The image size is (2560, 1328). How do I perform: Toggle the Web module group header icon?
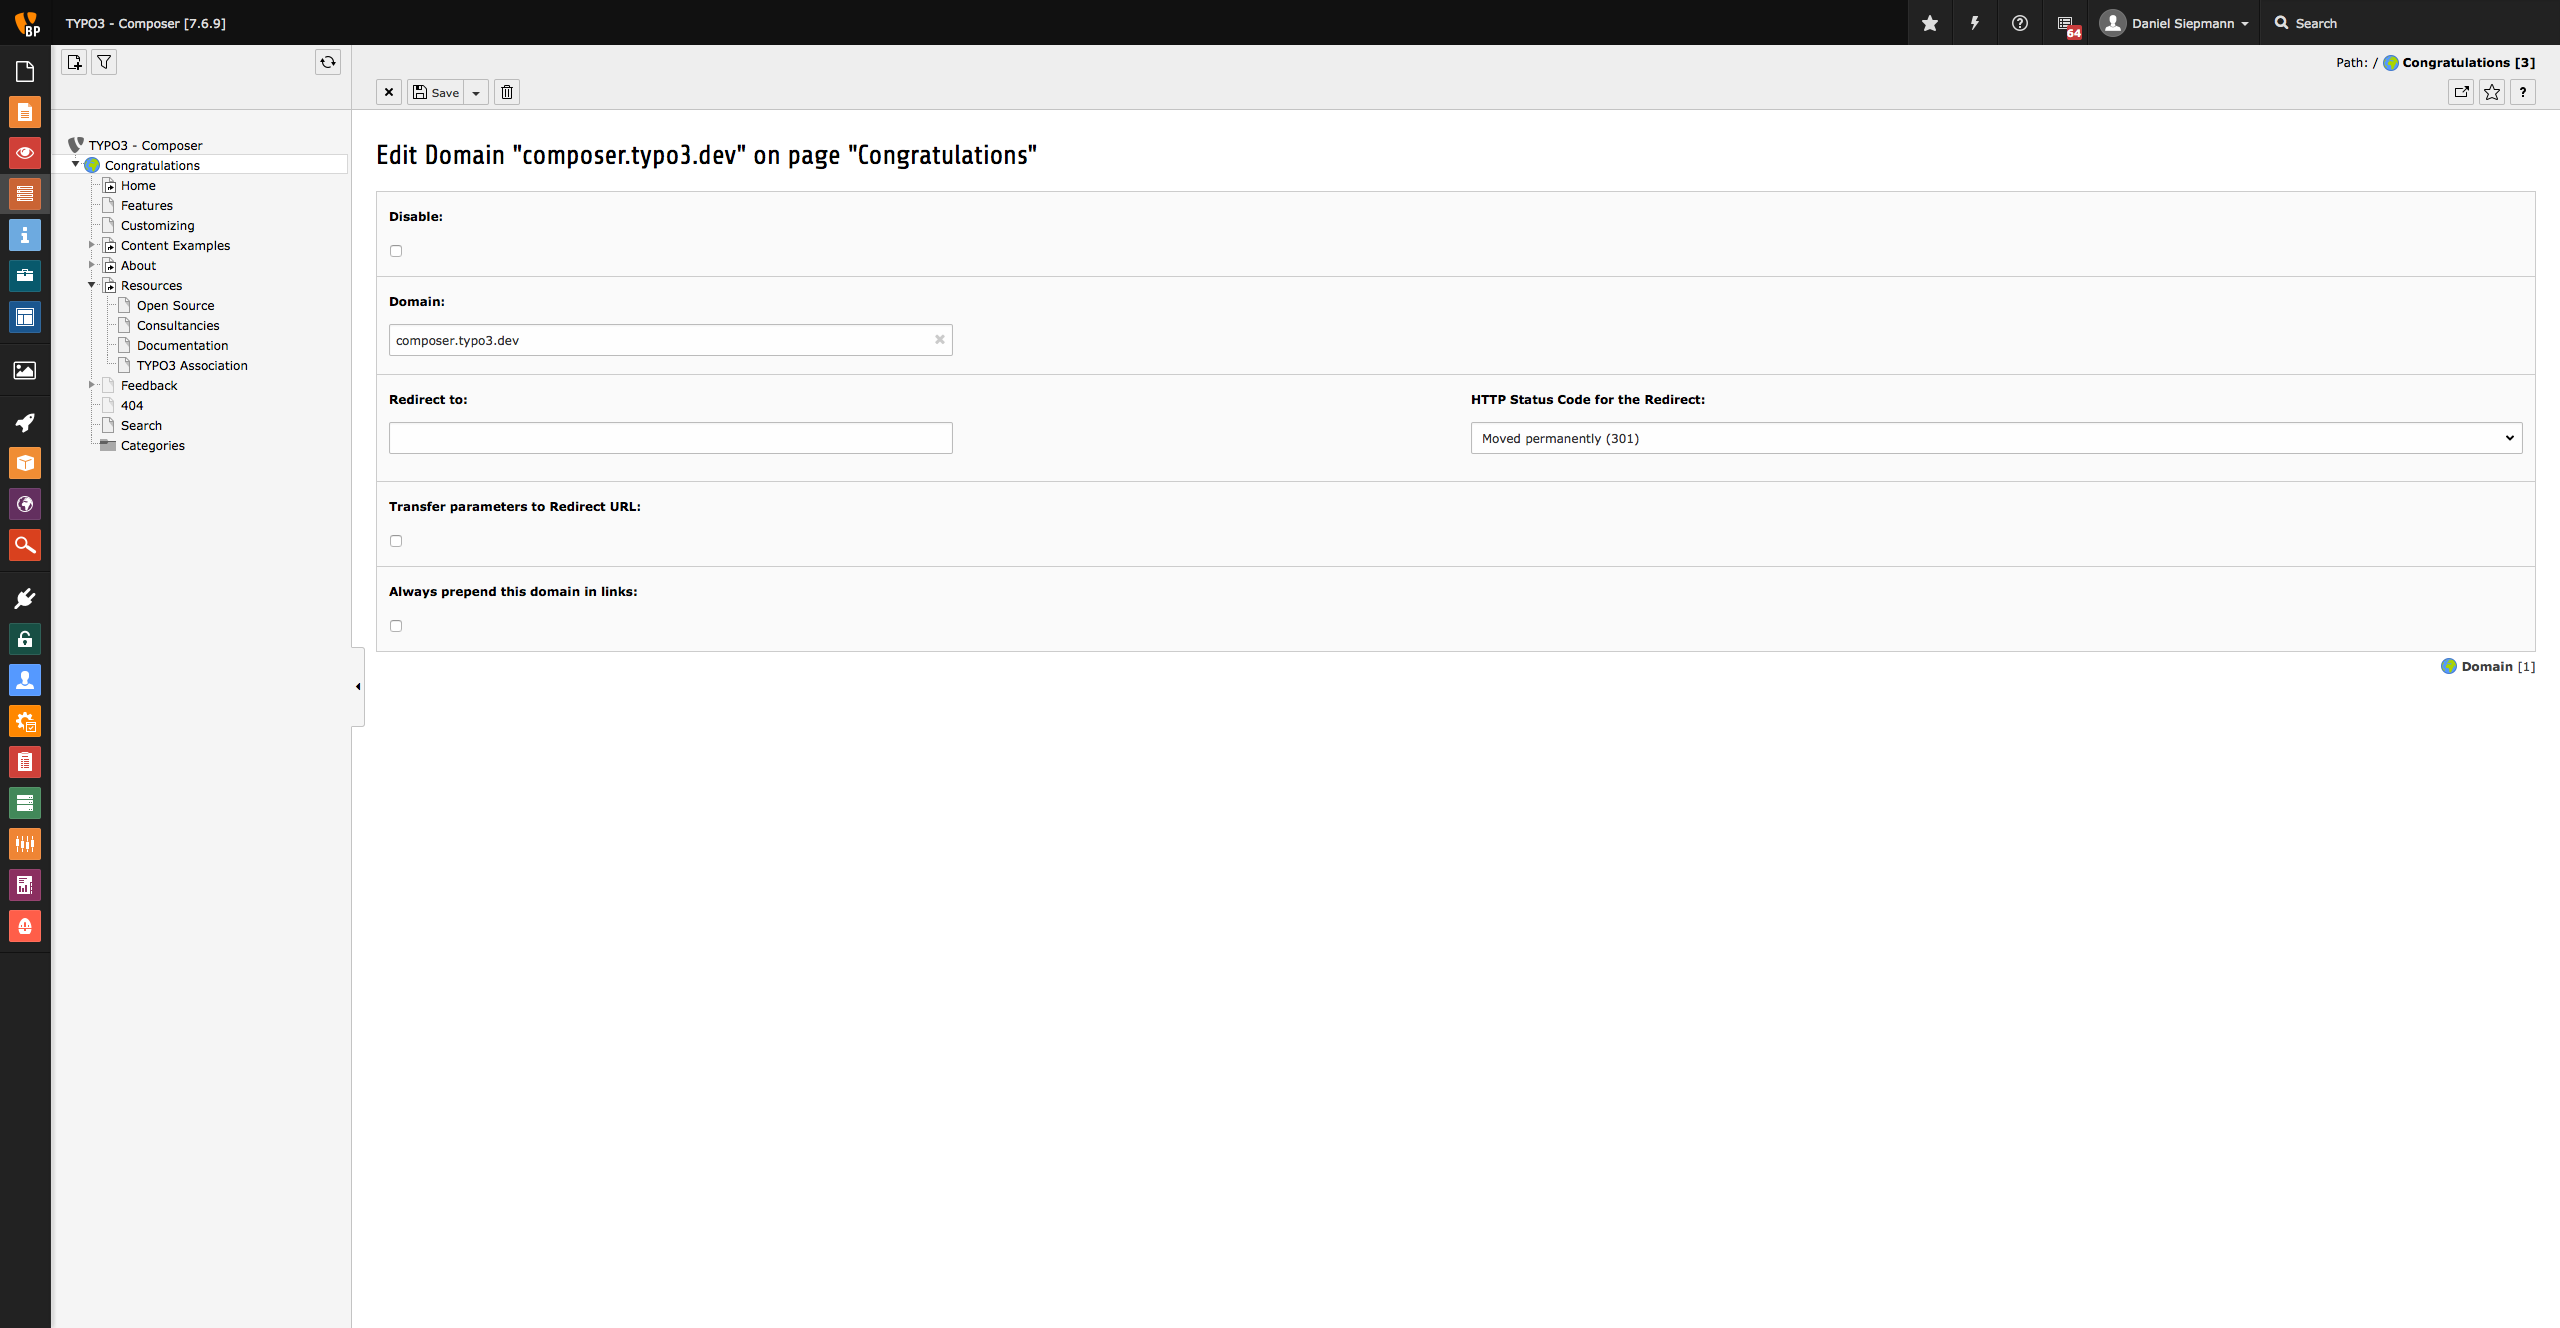(x=25, y=71)
